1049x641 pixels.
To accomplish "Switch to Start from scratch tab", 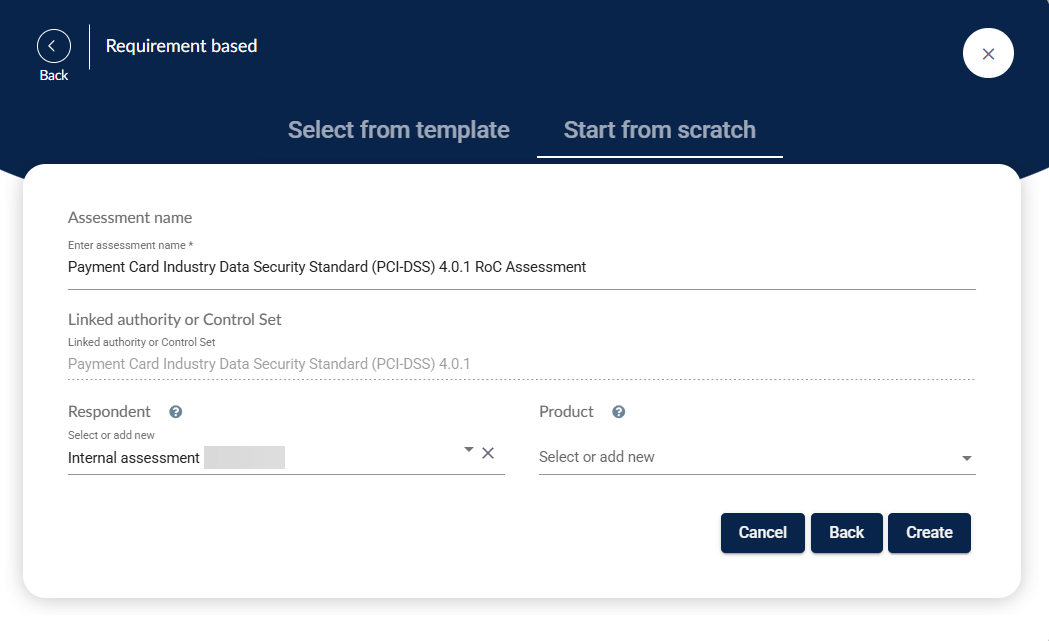I will (x=660, y=130).
